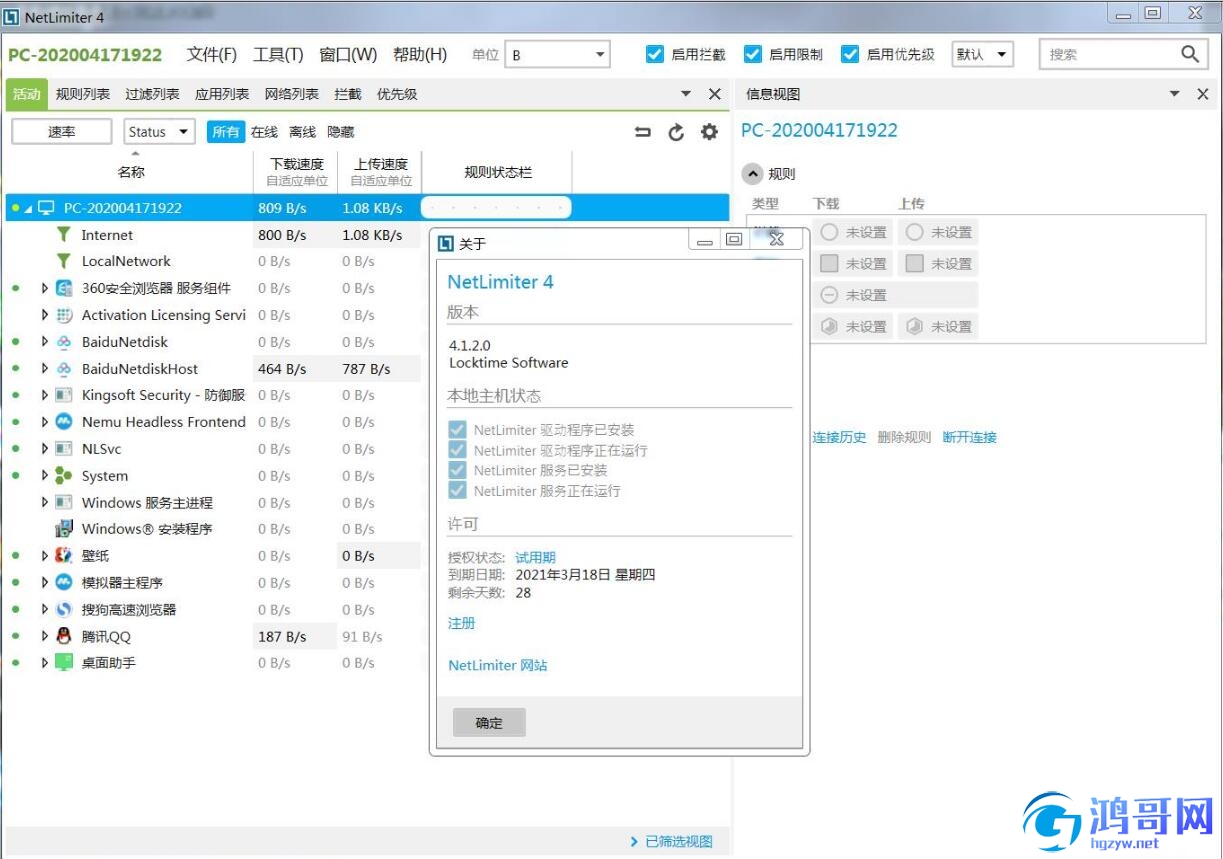
Task: Expand the BaiduNetdiskHost tree row
Action: point(45,369)
